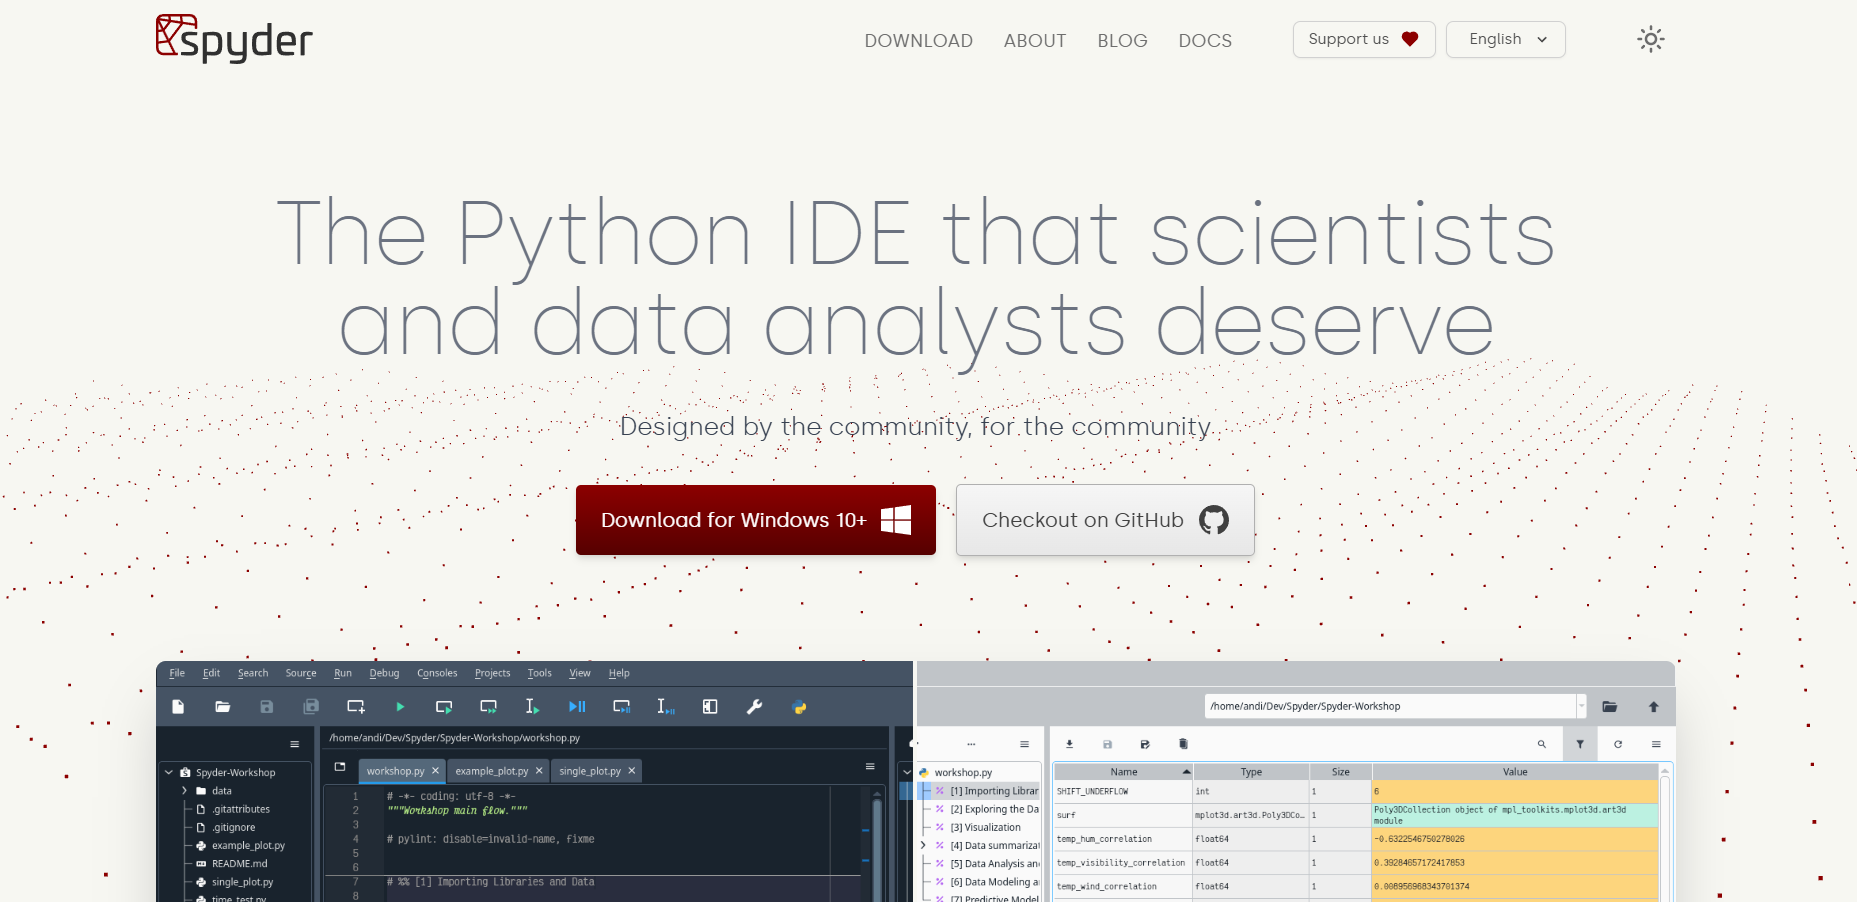Sort by the Name column header
The width and height of the screenshot is (1857, 902).
pyautogui.click(x=1124, y=772)
